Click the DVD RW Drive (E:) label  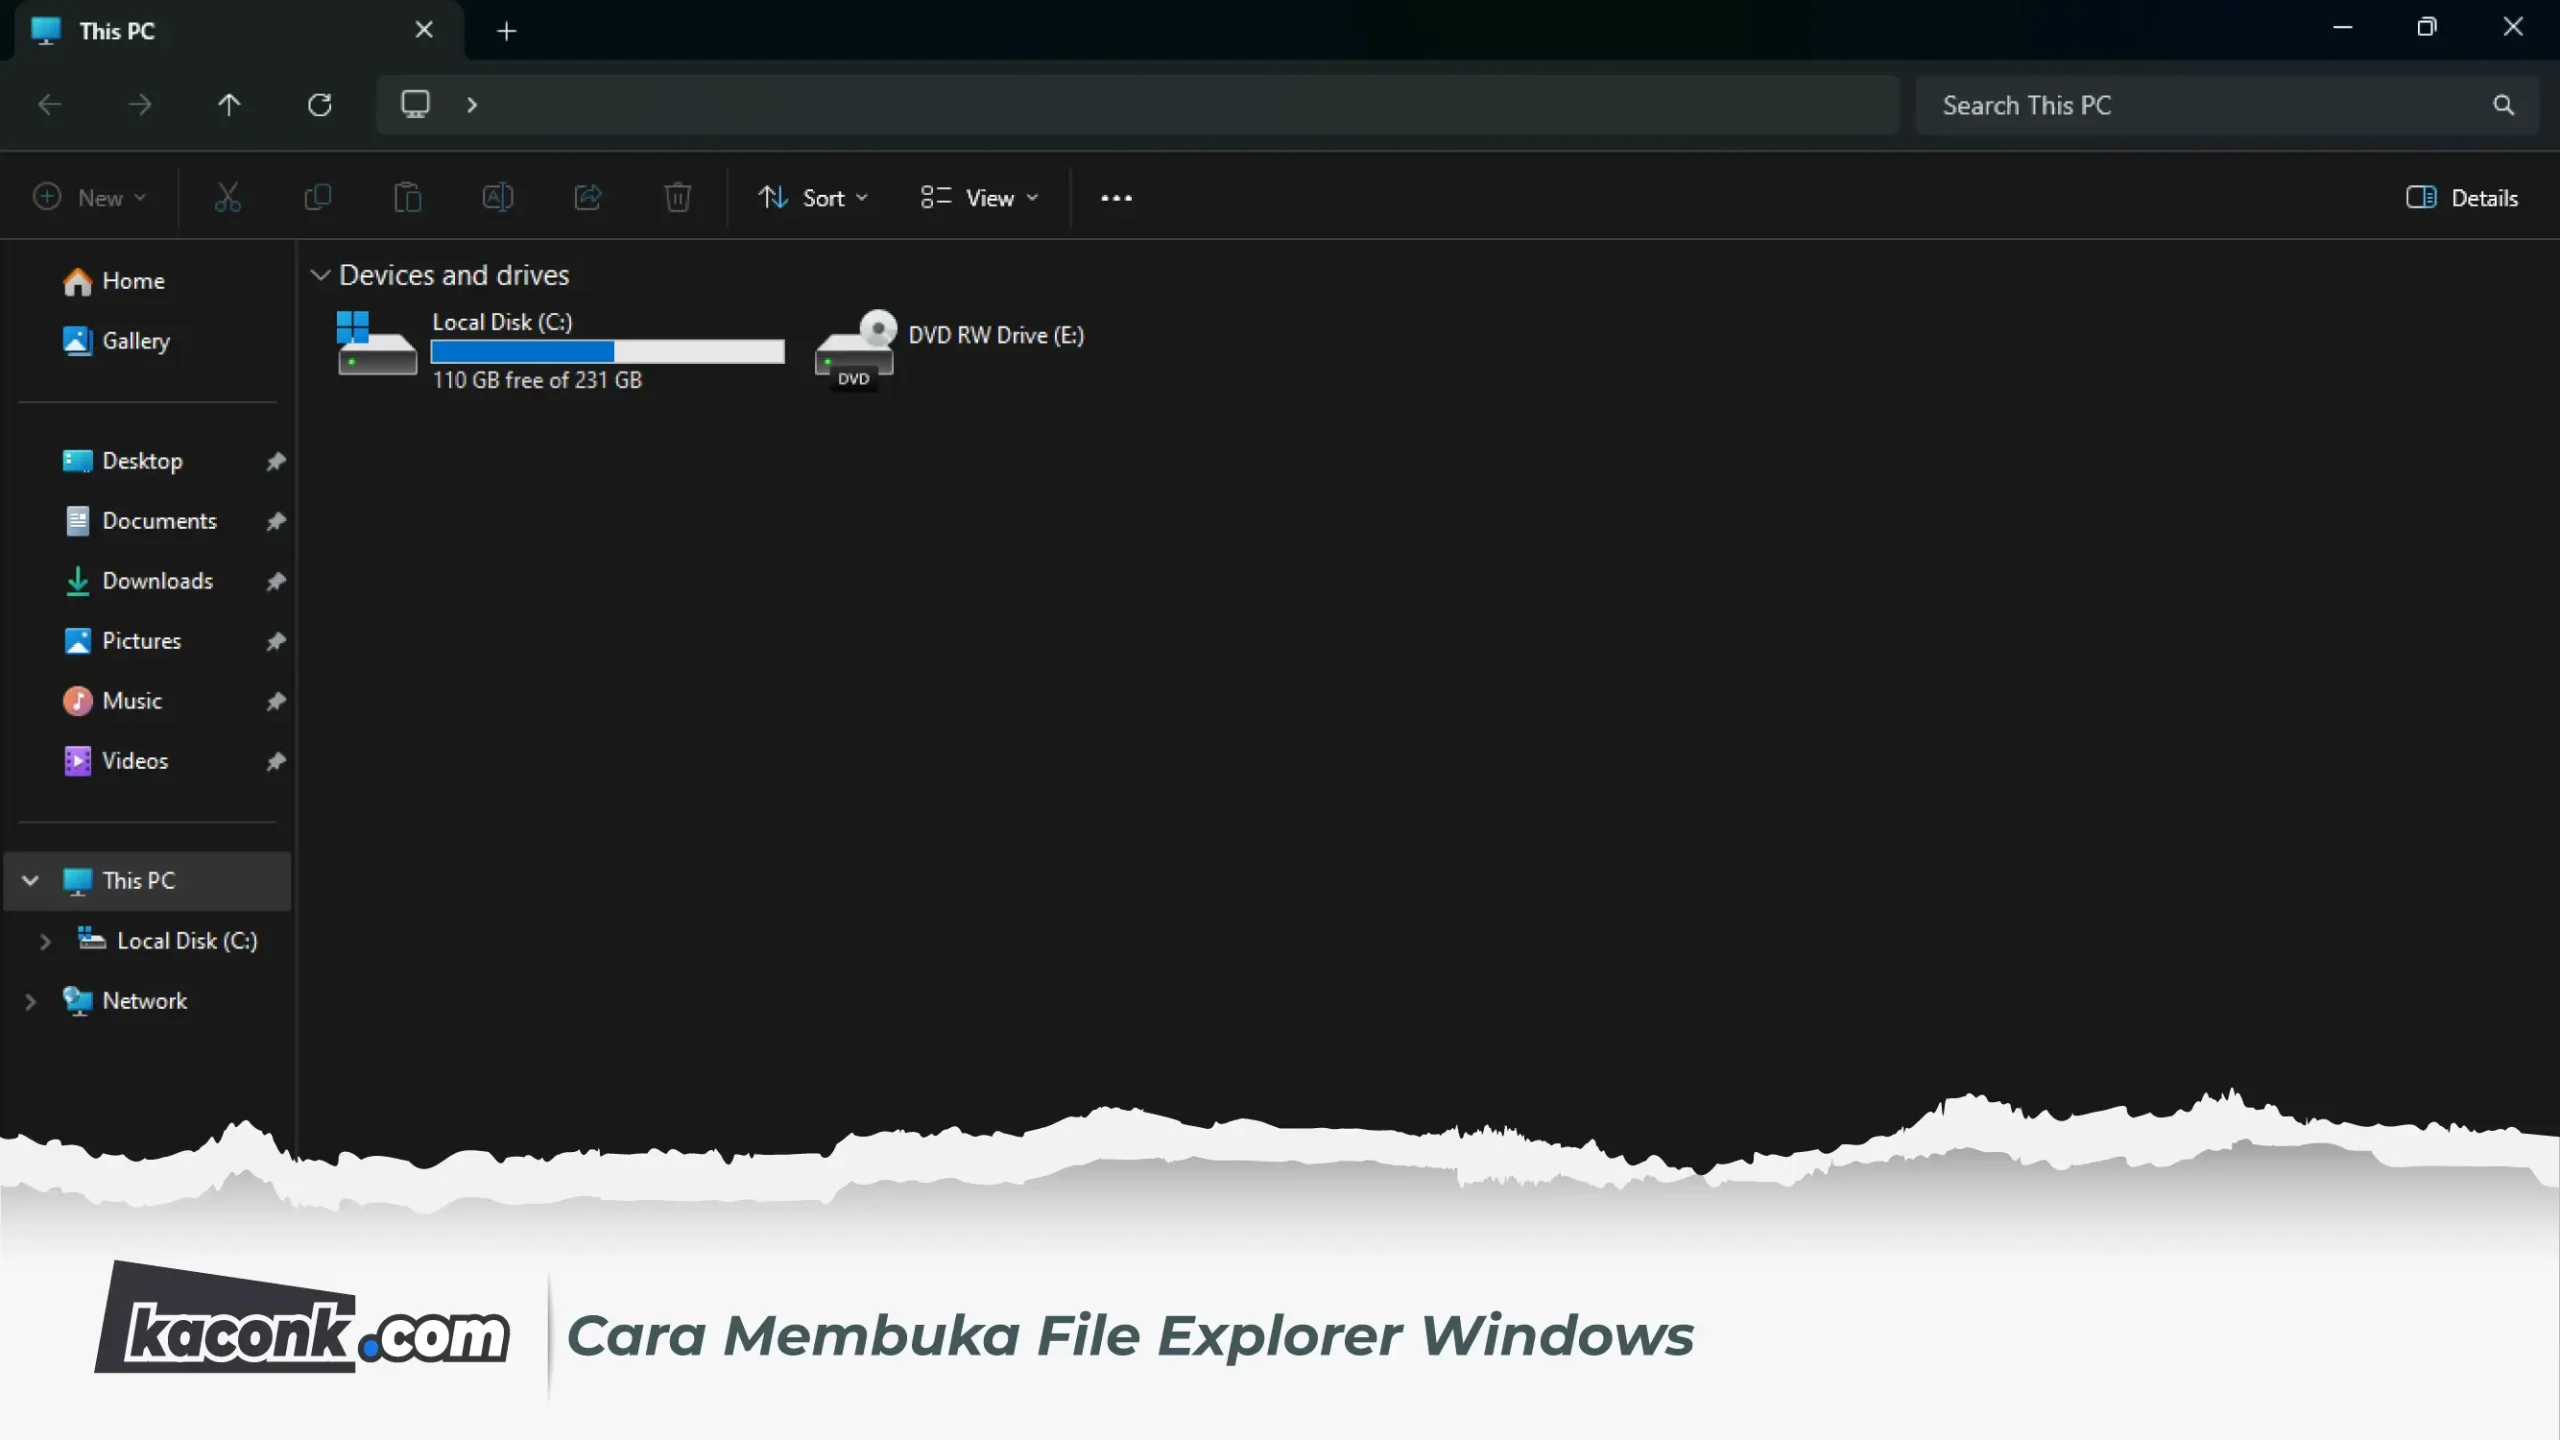(x=996, y=335)
